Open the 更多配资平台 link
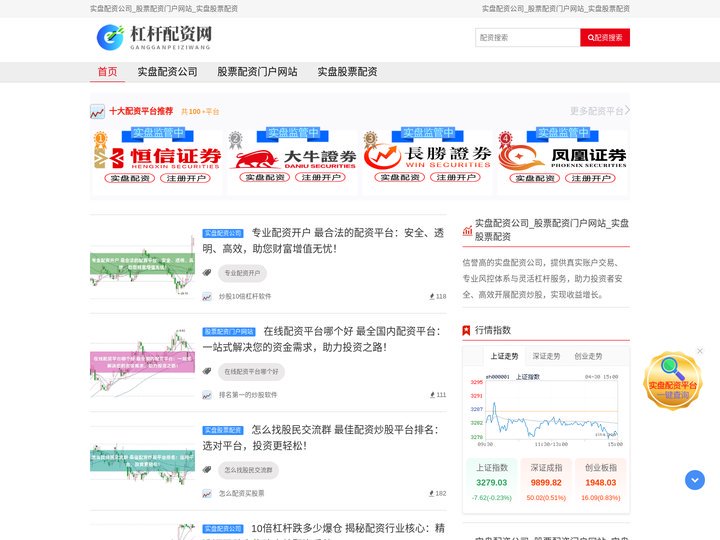This screenshot has height=540, width=720. point(600,111)
